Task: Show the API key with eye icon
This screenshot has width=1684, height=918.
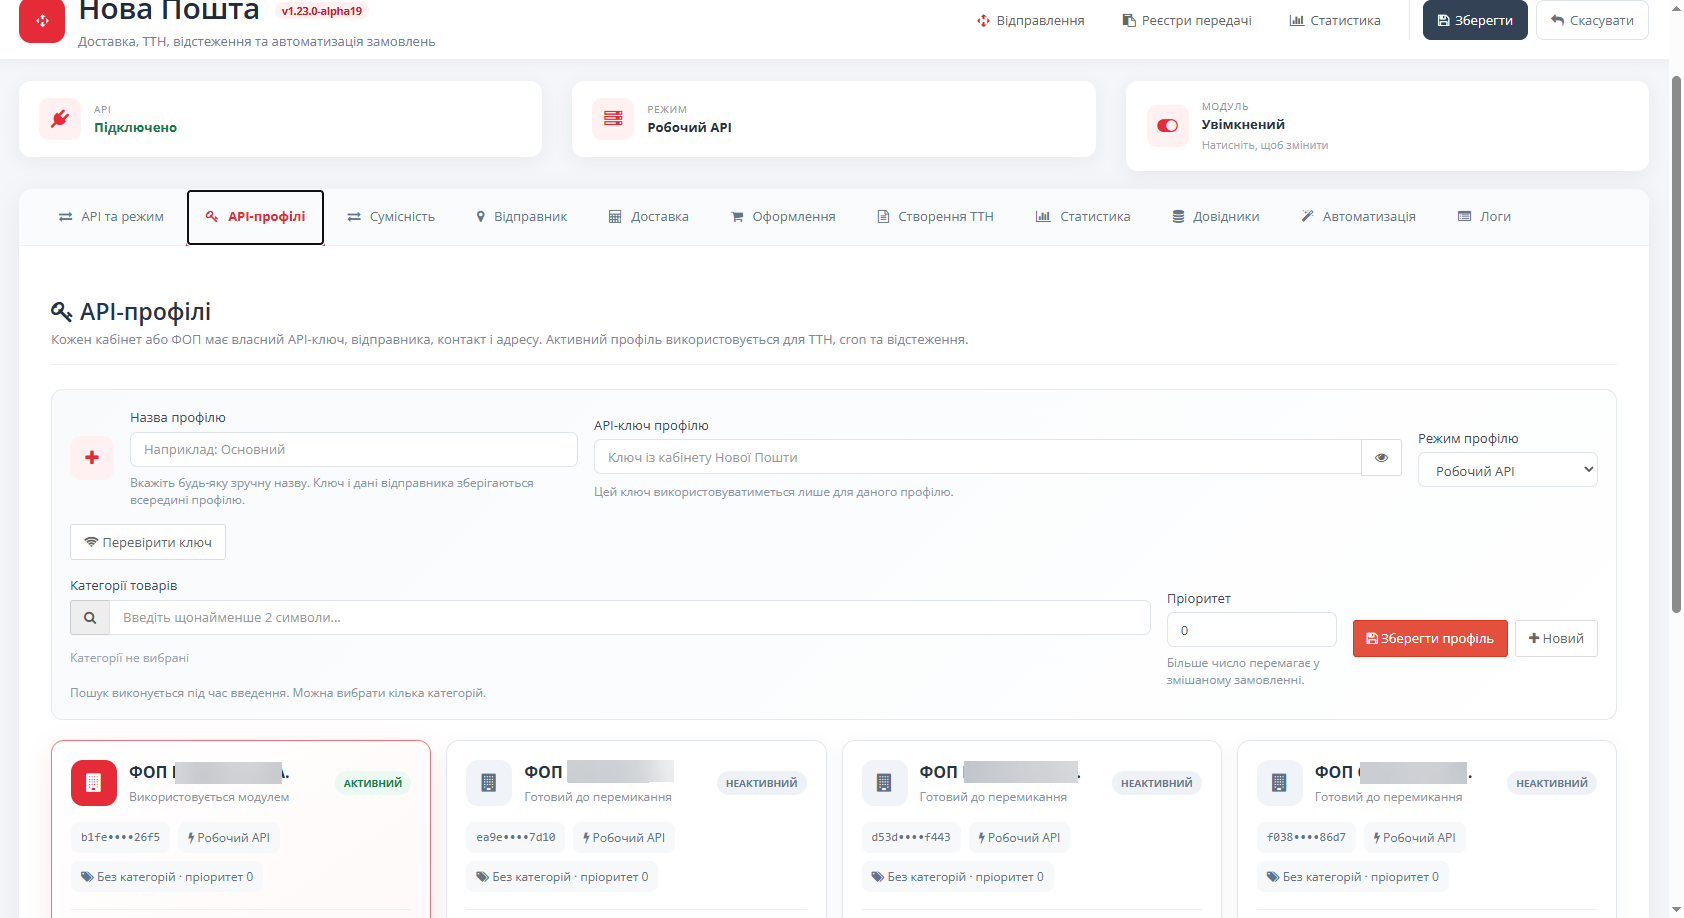Action: [x=1381, y=458]
